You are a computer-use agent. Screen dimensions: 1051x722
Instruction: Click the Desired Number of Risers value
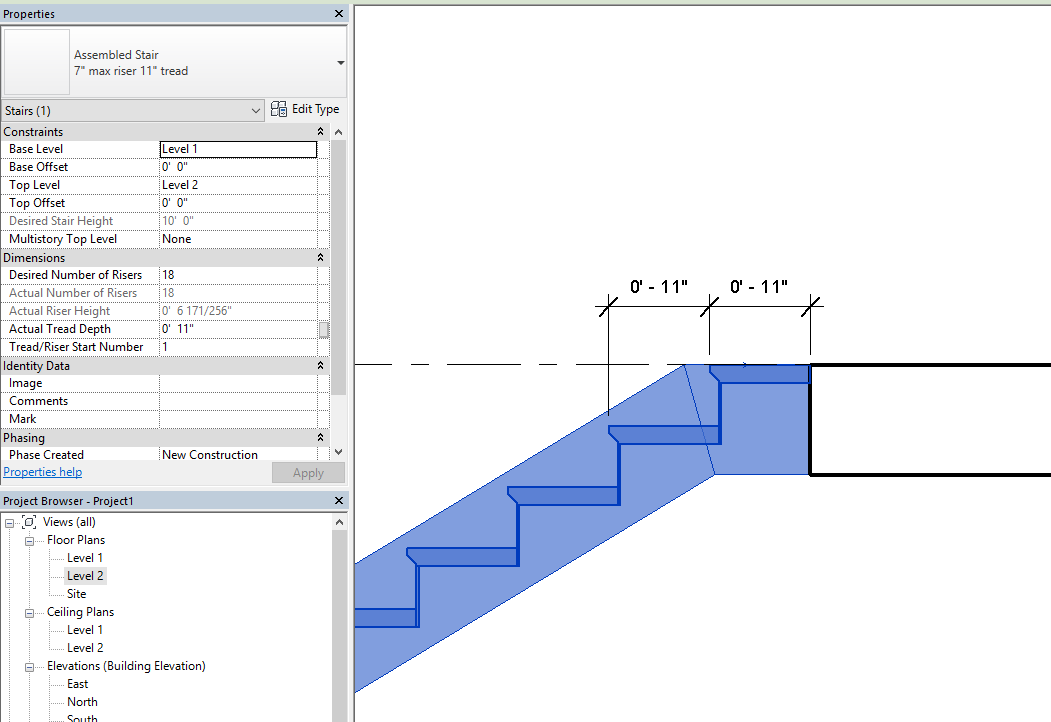pyautogui.click(x=238, y=275)
